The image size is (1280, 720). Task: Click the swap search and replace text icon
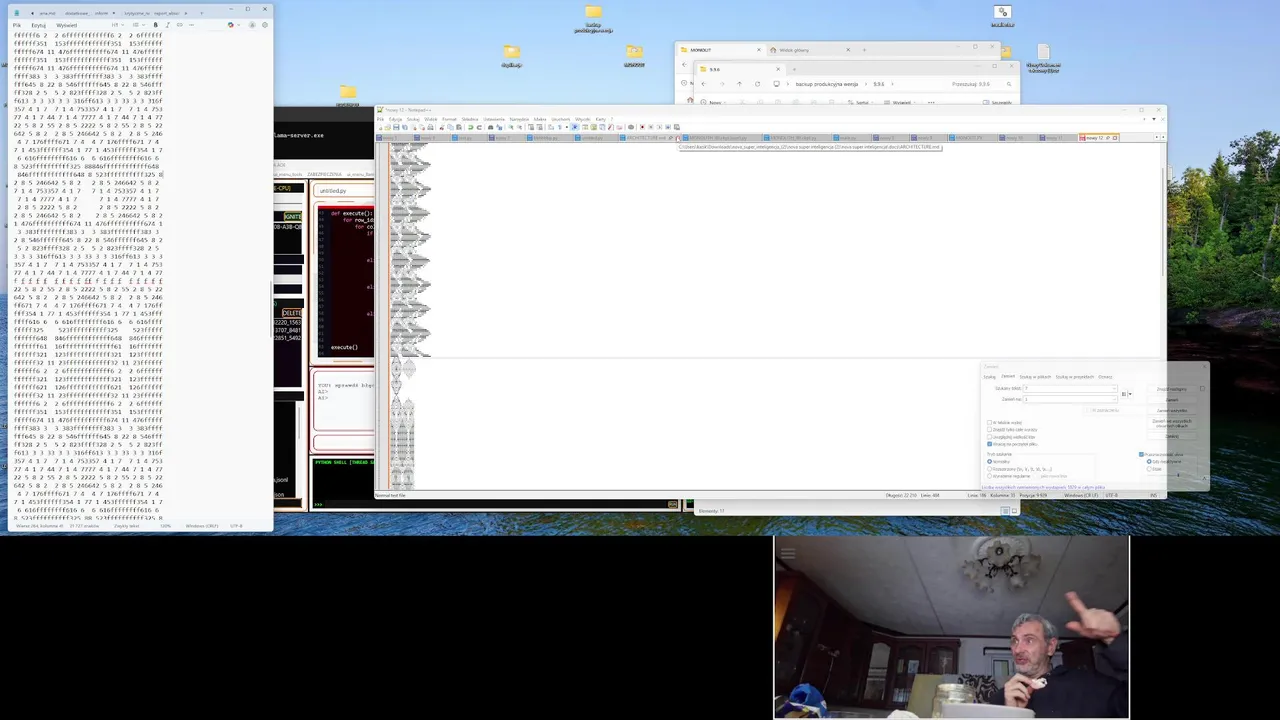1124,394
